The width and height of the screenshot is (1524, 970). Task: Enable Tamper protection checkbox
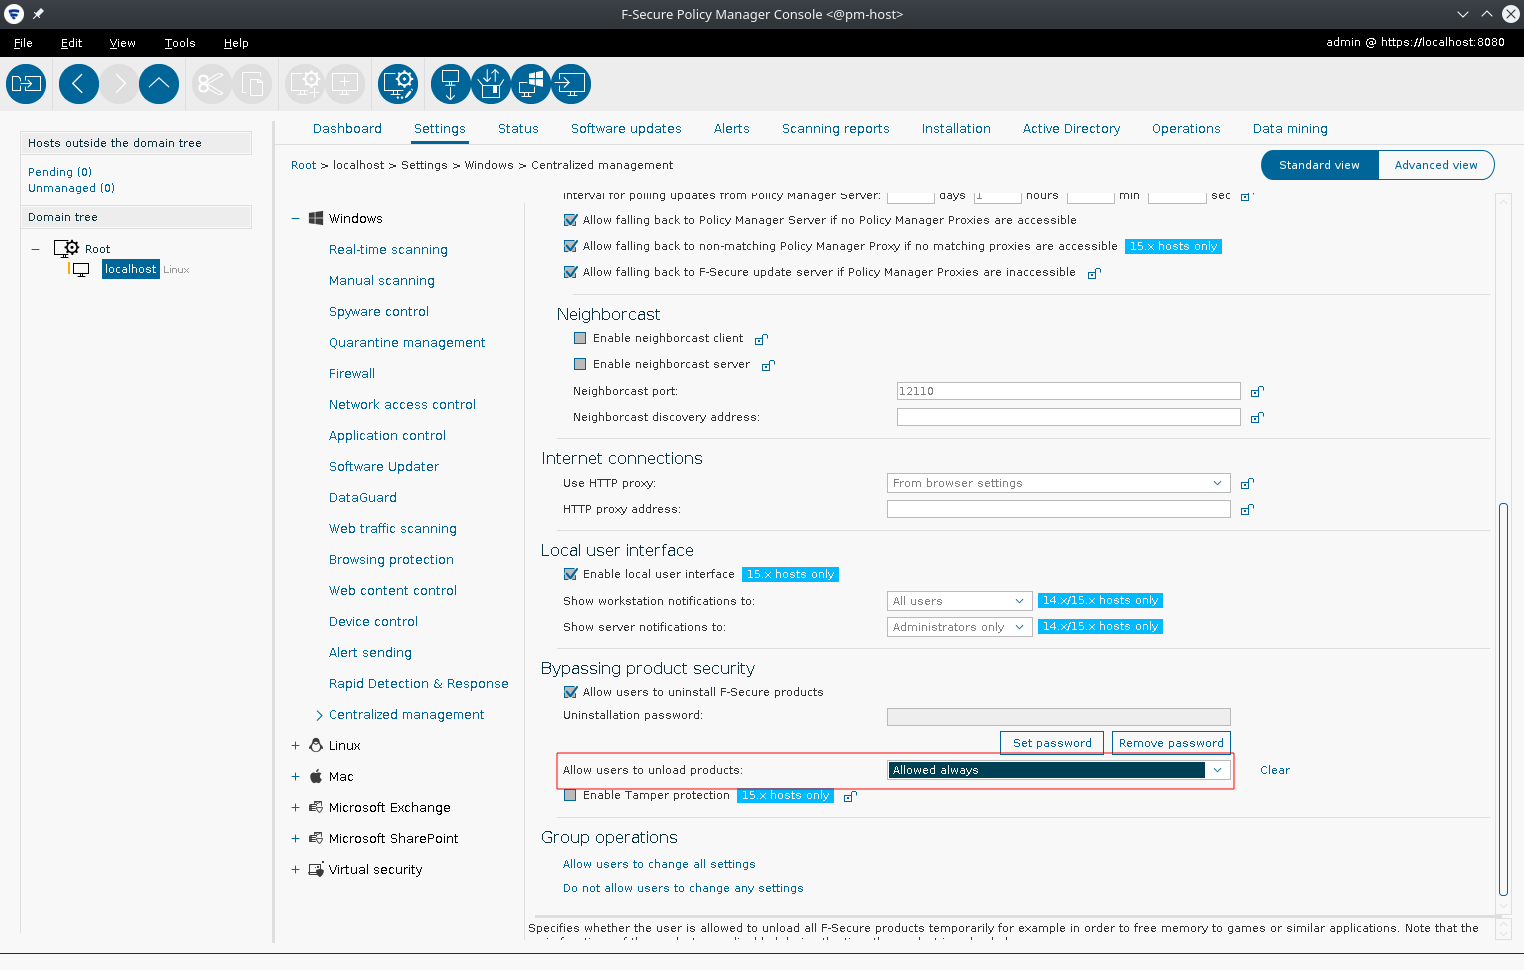tap(570, 795)
